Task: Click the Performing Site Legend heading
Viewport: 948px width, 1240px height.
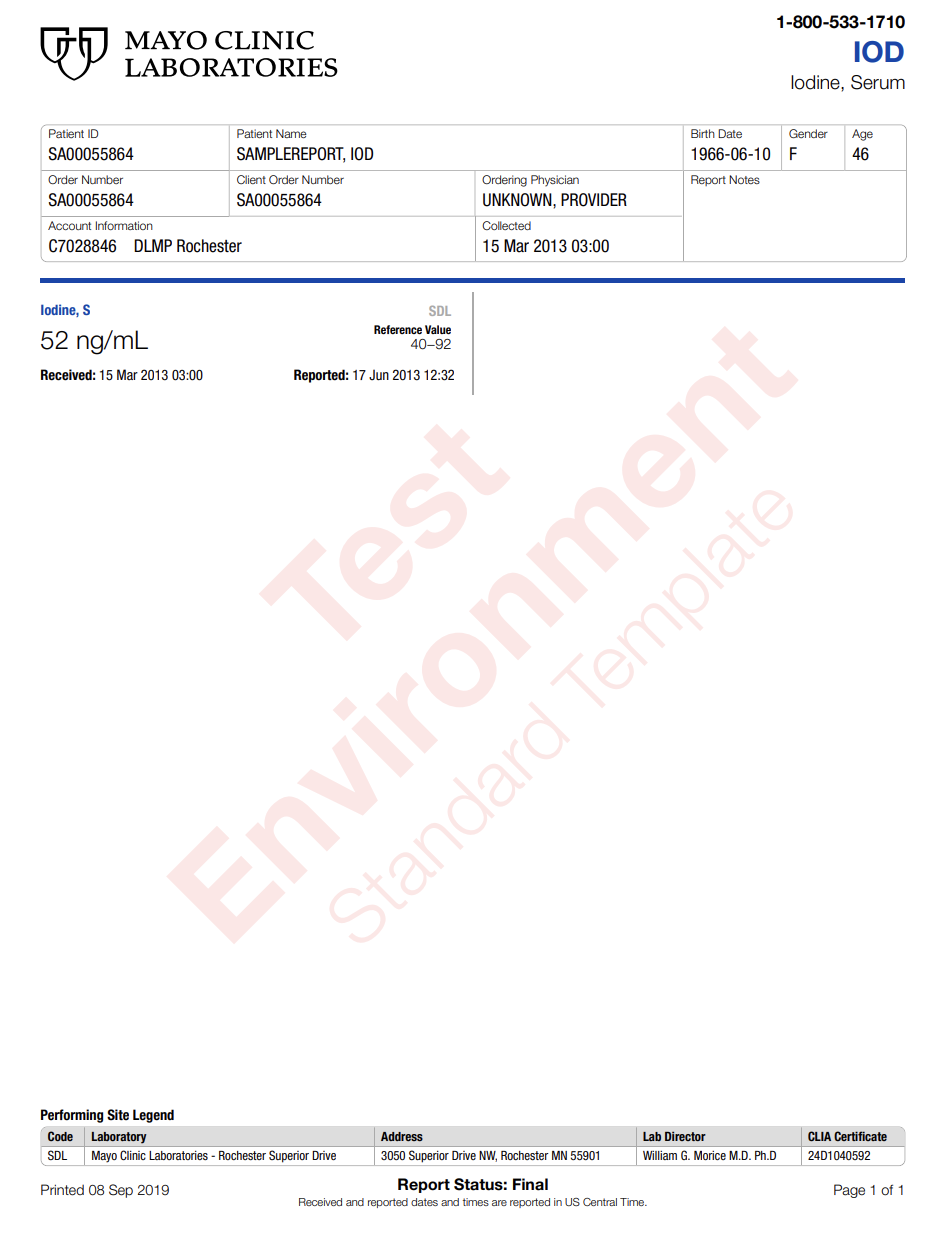Action: point(107,1115)
